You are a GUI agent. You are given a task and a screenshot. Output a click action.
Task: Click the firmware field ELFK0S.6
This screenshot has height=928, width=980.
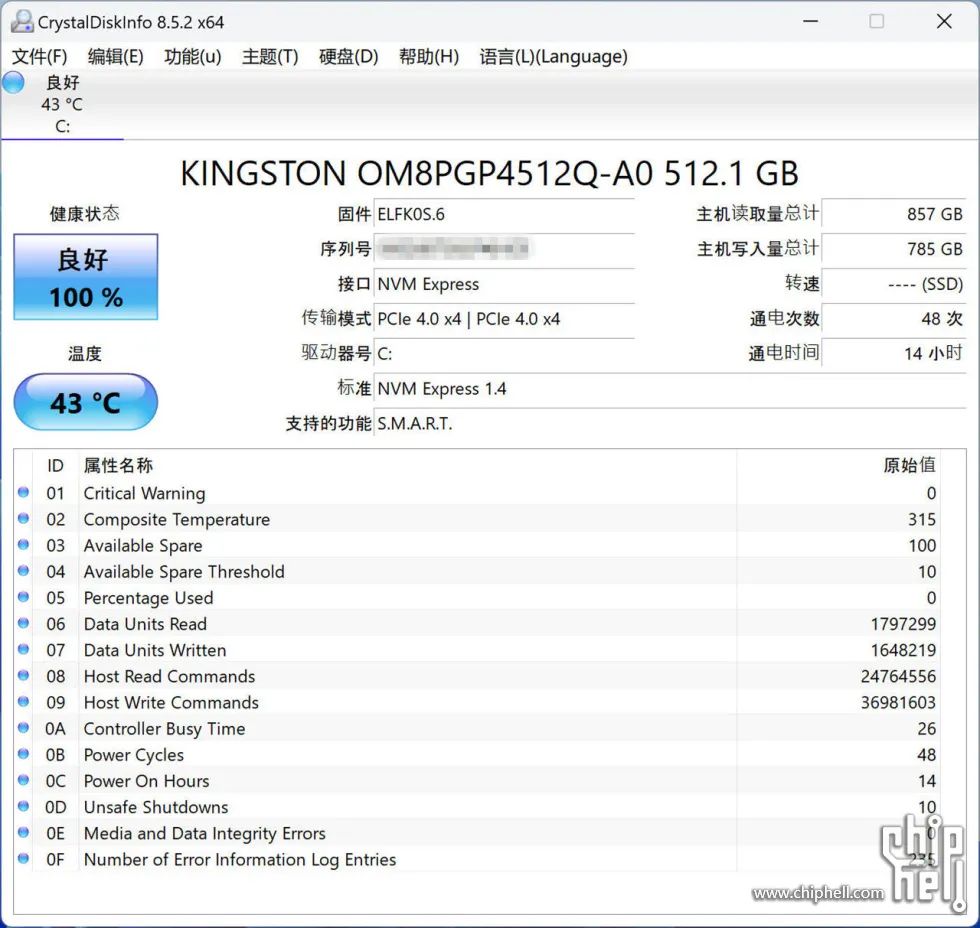click(x=504, y=214)
